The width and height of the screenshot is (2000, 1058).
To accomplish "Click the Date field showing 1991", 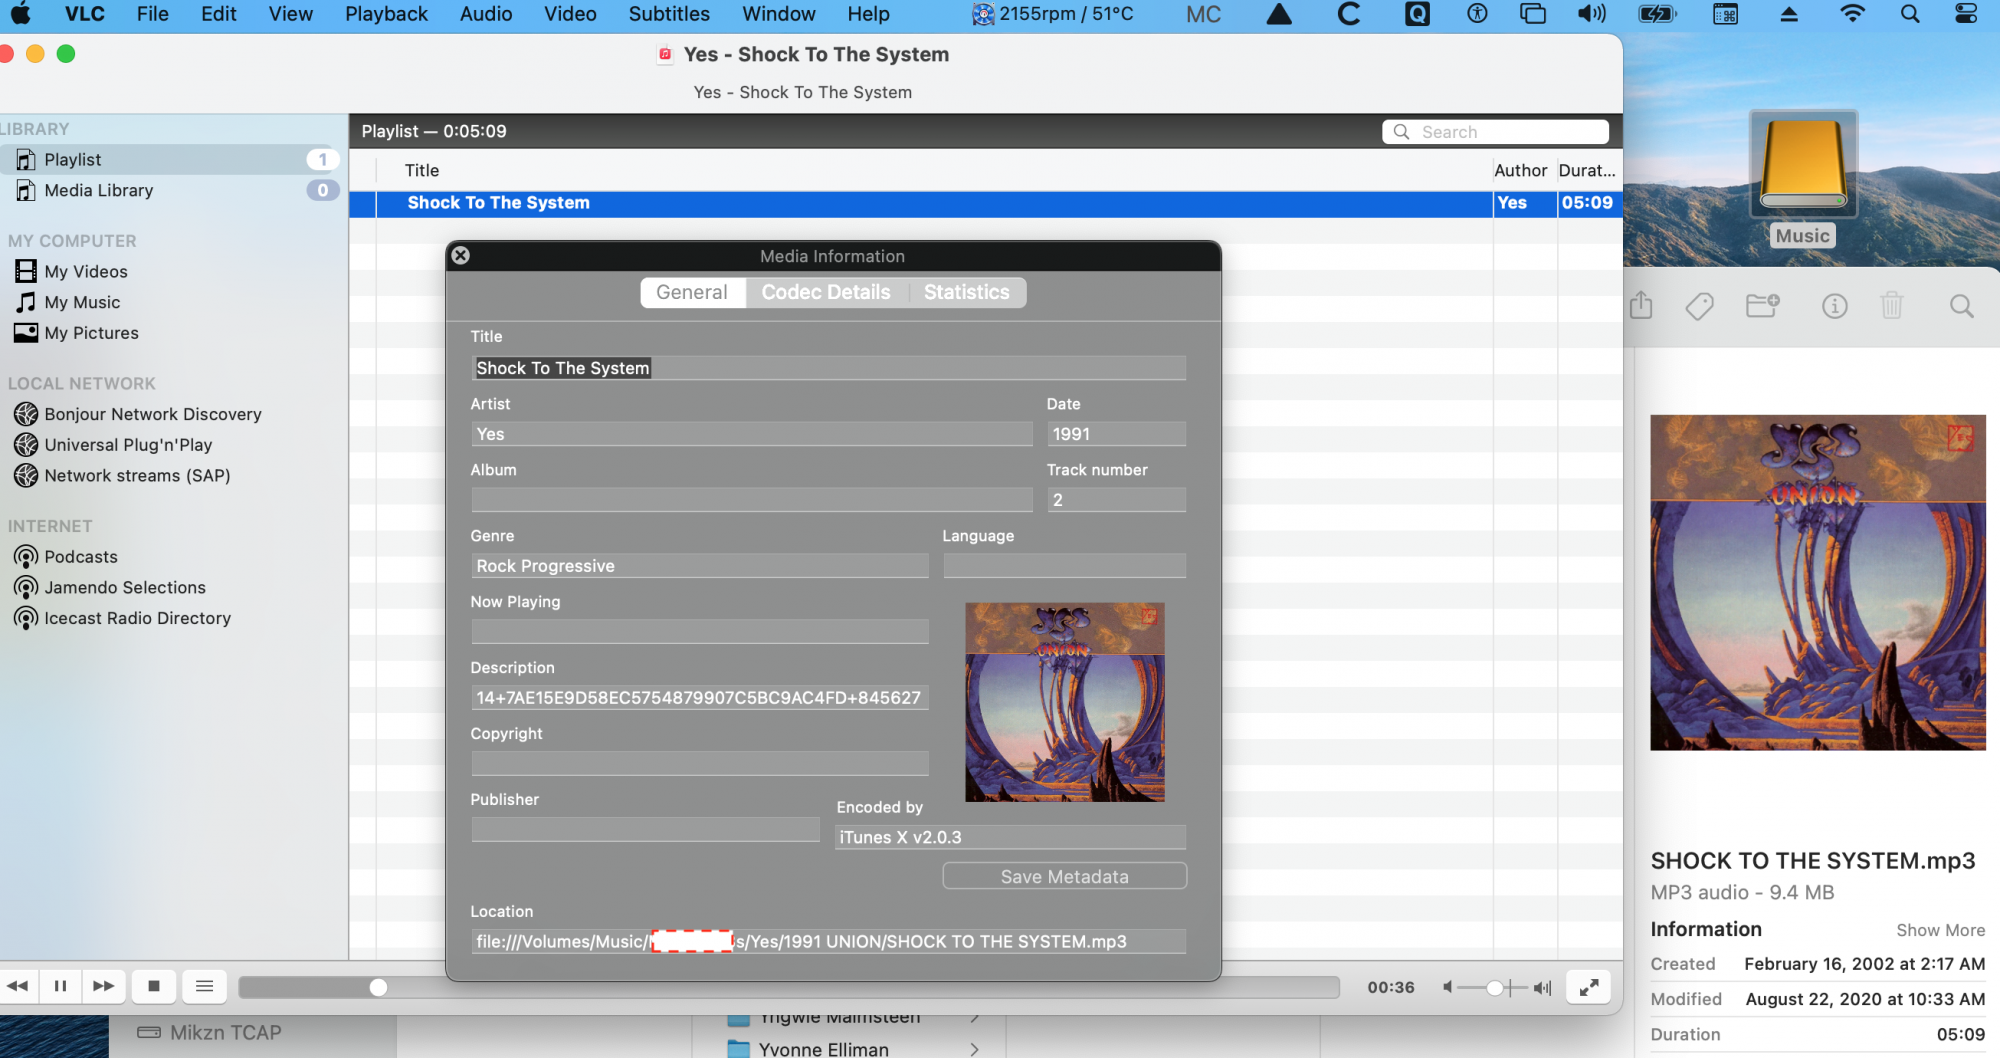I will coord(1116,434).
